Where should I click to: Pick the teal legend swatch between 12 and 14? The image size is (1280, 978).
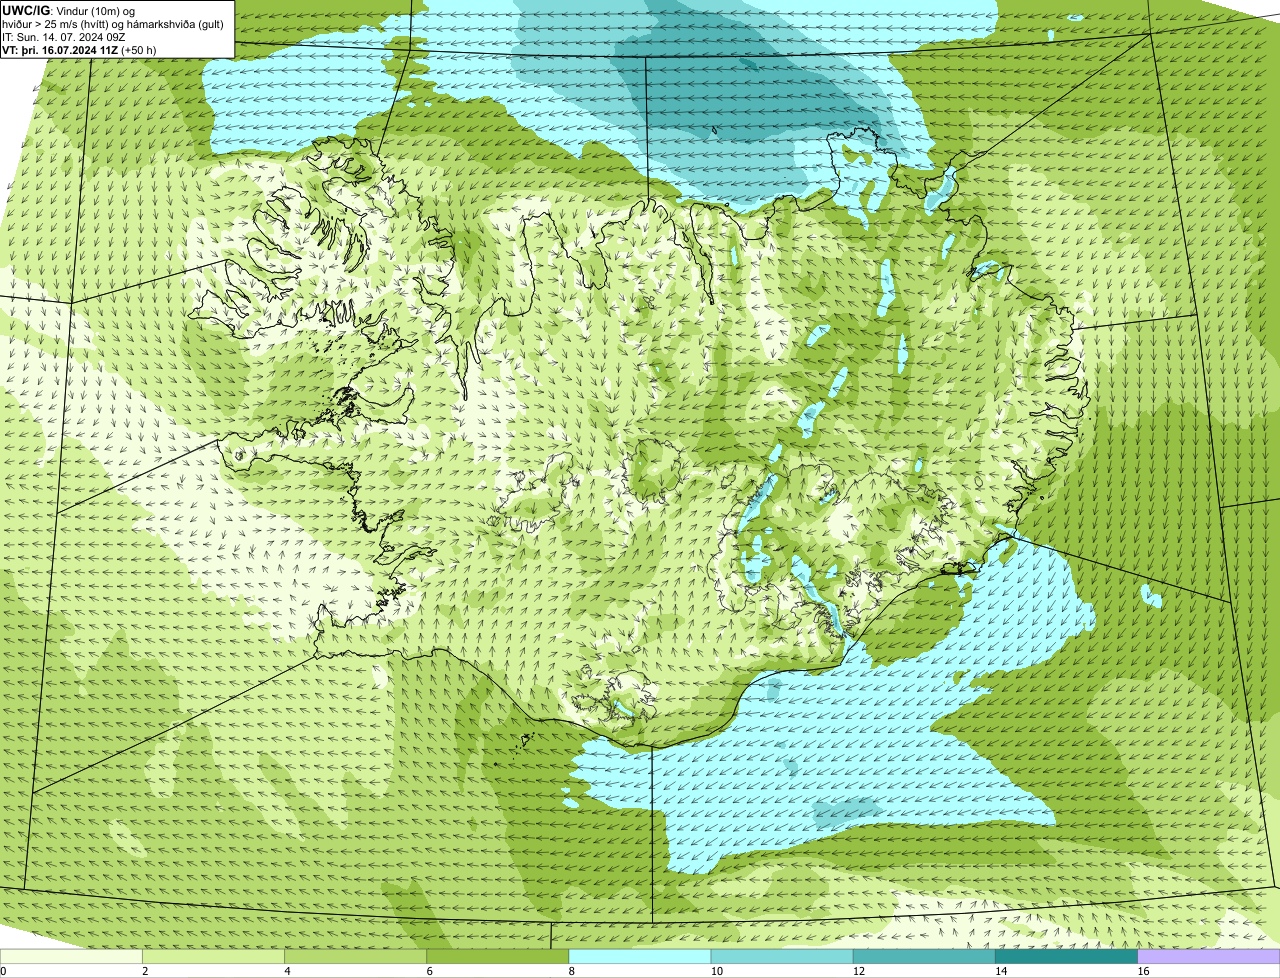tap(925, 957)
